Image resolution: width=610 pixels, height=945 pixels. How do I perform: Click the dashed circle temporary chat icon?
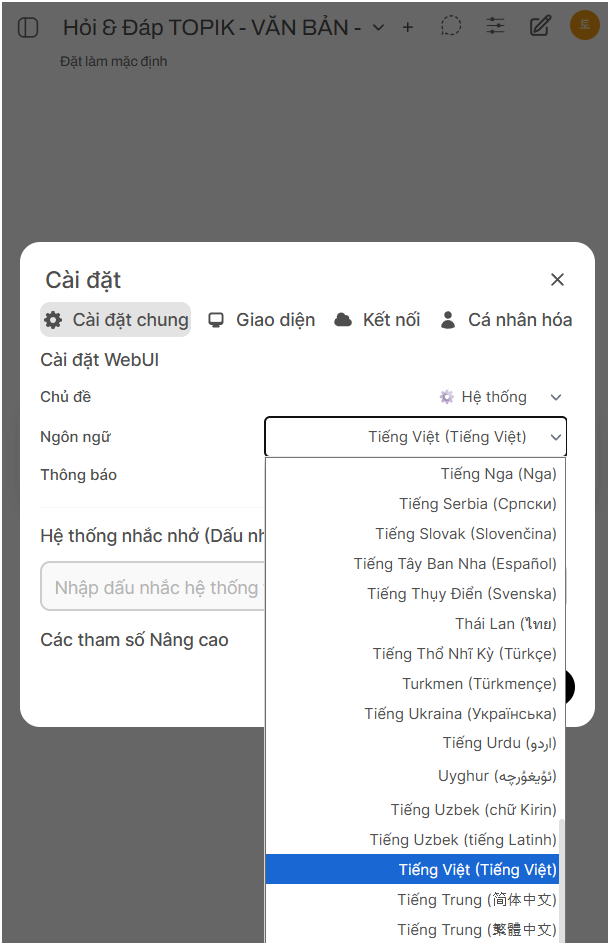click(451, 26)
